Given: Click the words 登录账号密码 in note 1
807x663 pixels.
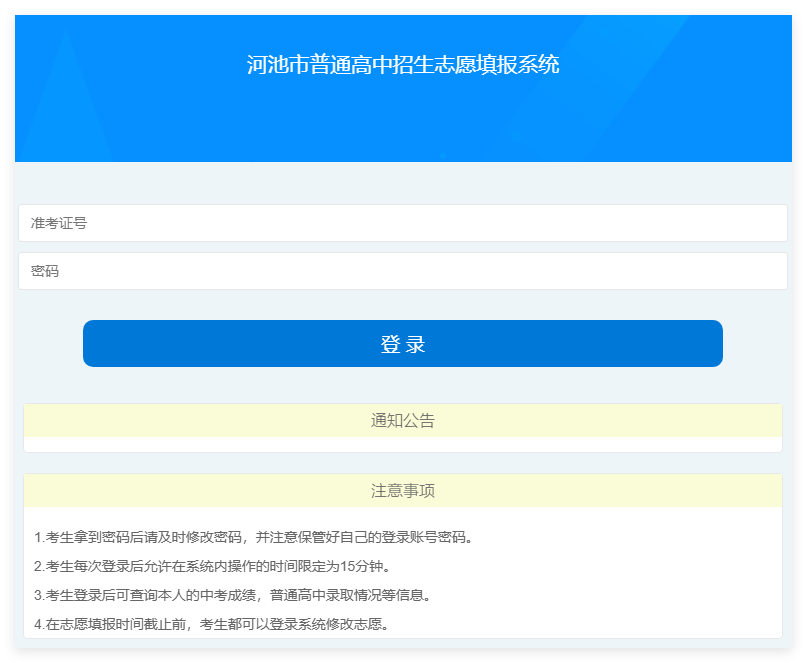Looking at the screenshot, I should pos(418,537).
